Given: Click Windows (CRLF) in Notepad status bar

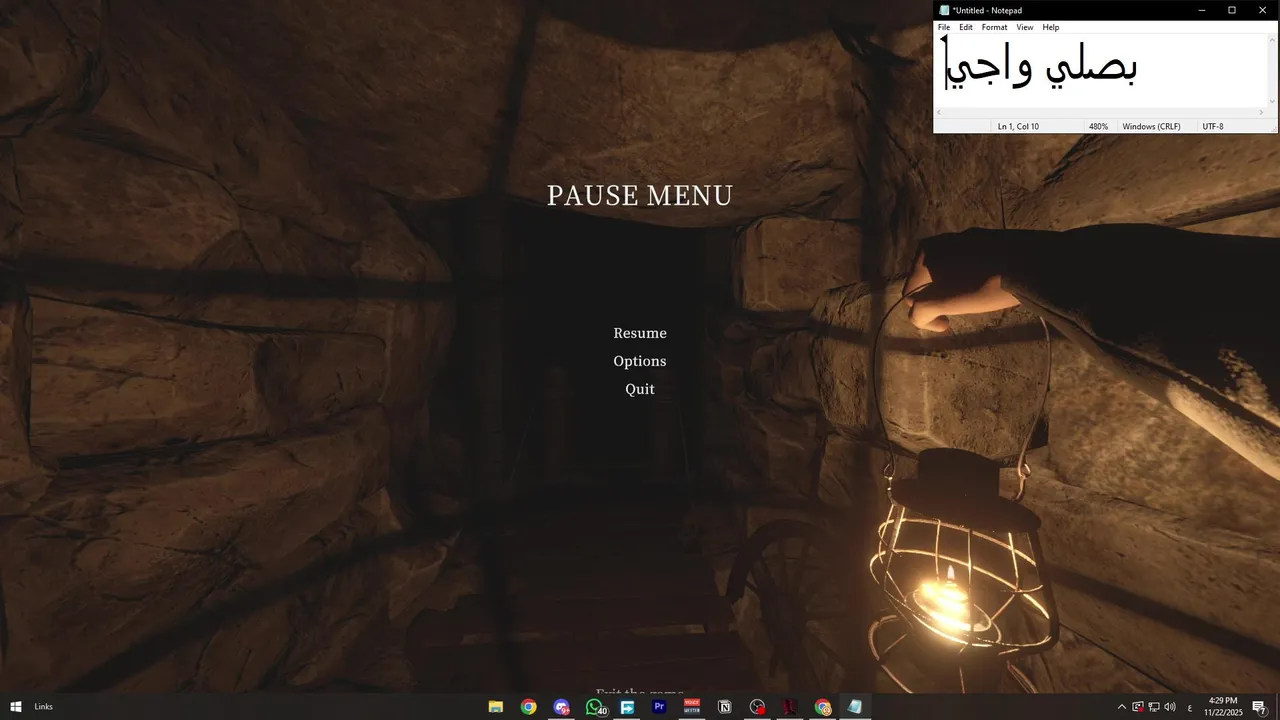Looking at the screenshot, I should (x=1151, y=126).
